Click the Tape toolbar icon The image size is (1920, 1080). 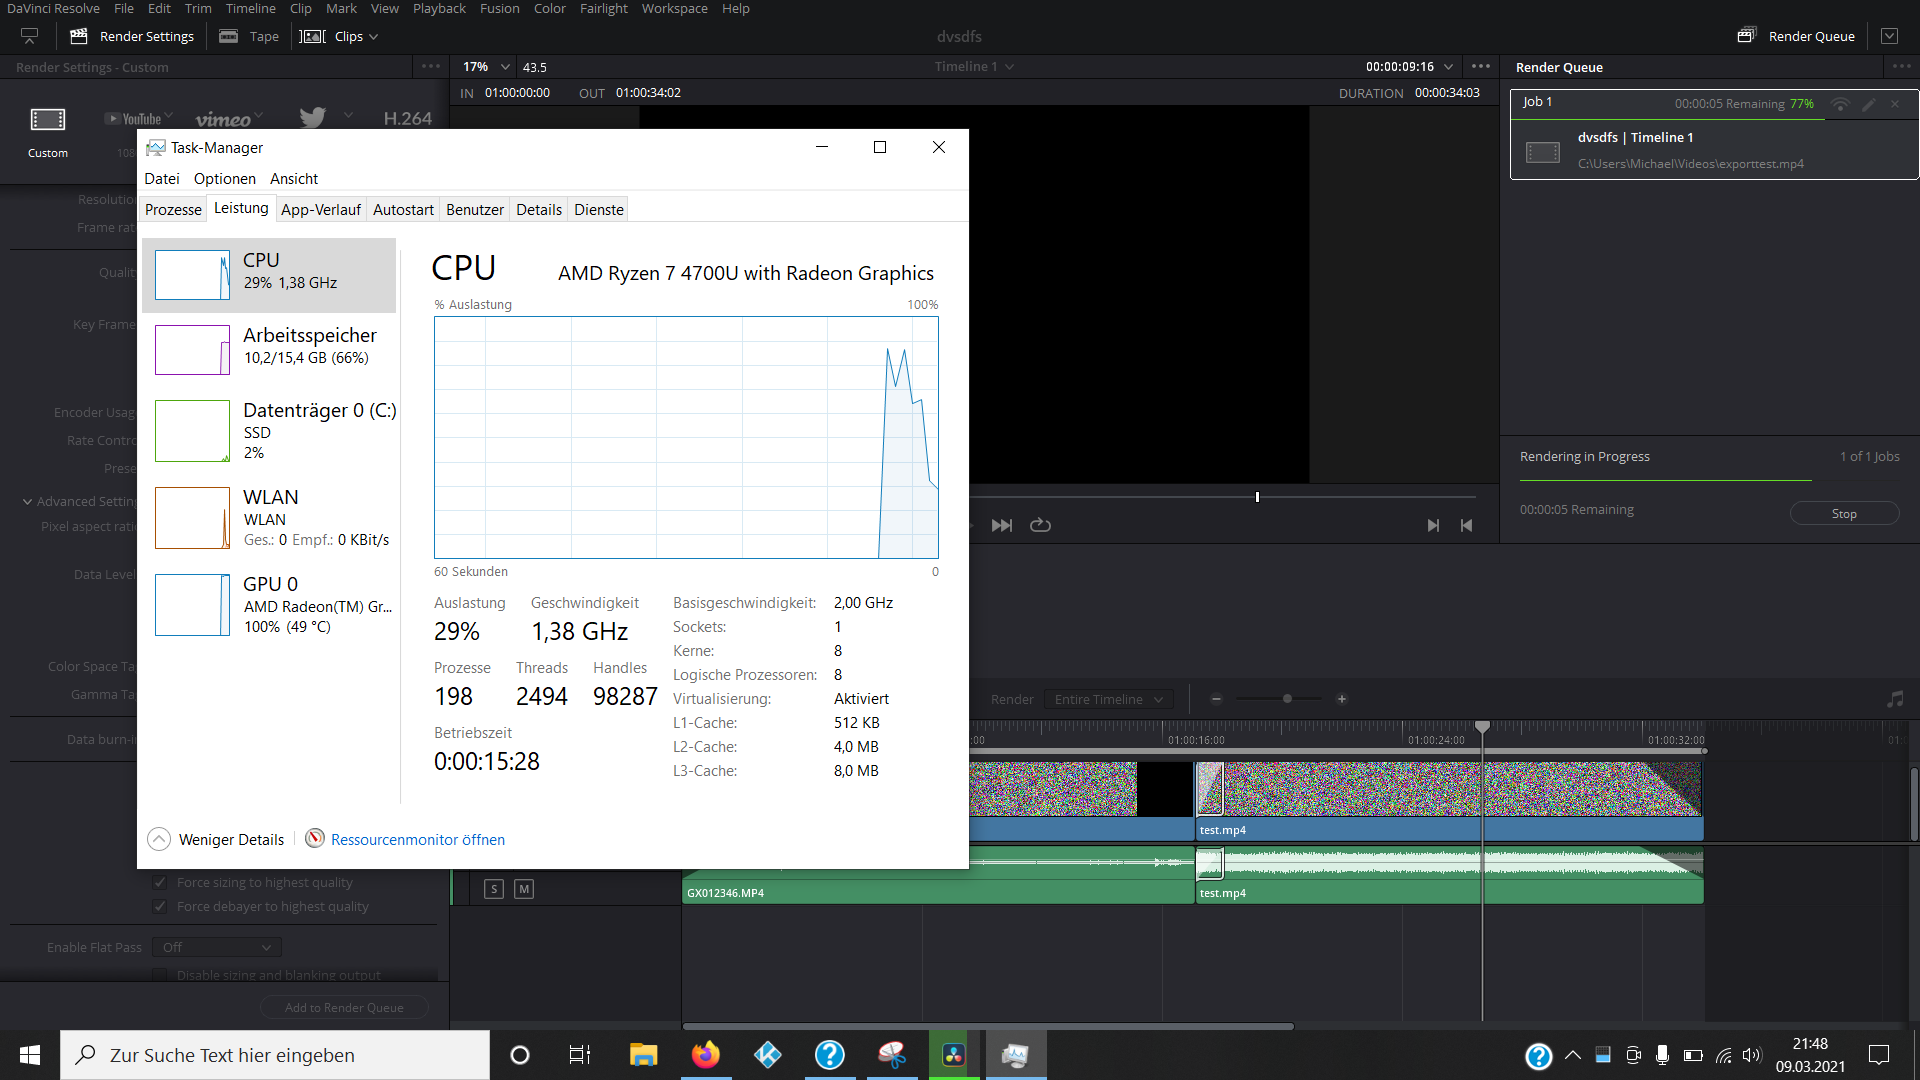coord(228,36)
